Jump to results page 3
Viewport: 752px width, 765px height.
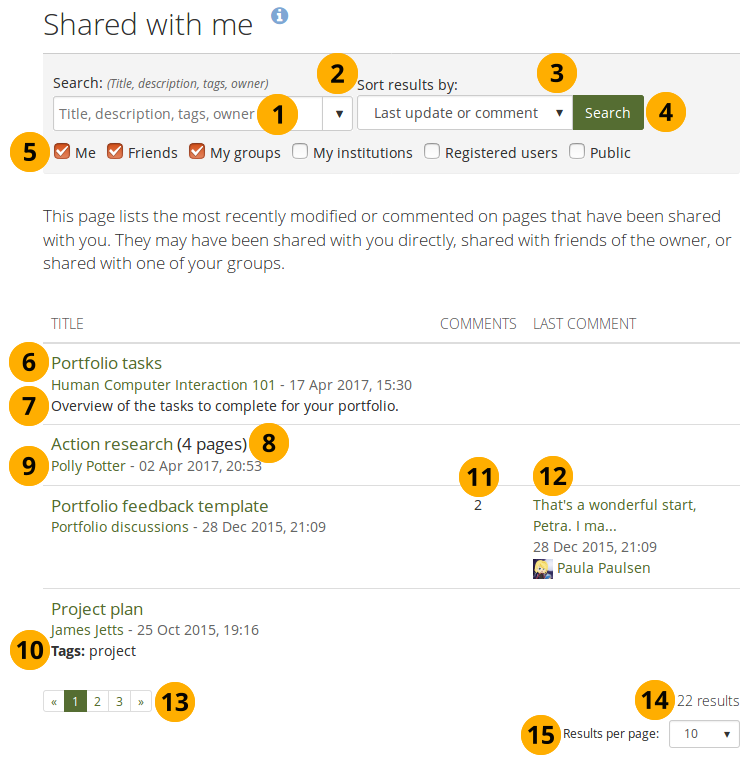[119, 702]
